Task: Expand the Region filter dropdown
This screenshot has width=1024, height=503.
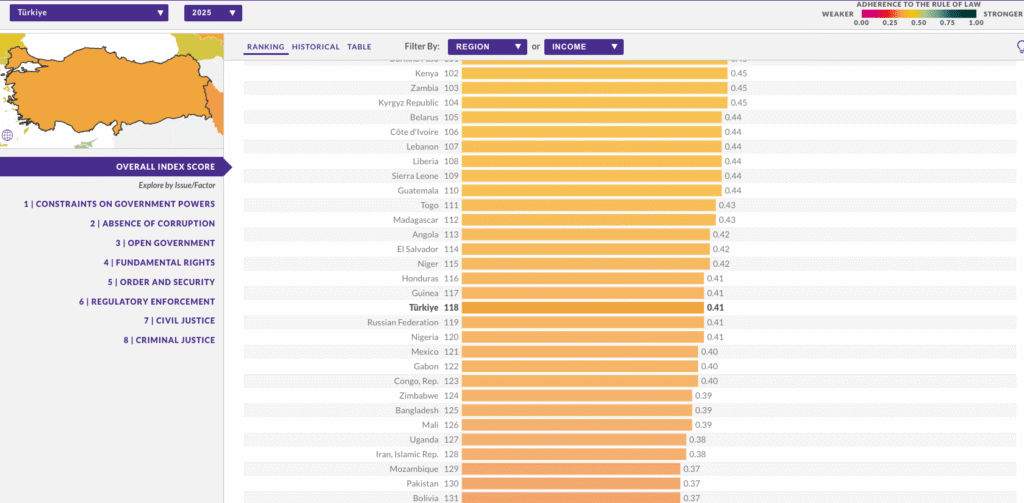Action: 487,47
